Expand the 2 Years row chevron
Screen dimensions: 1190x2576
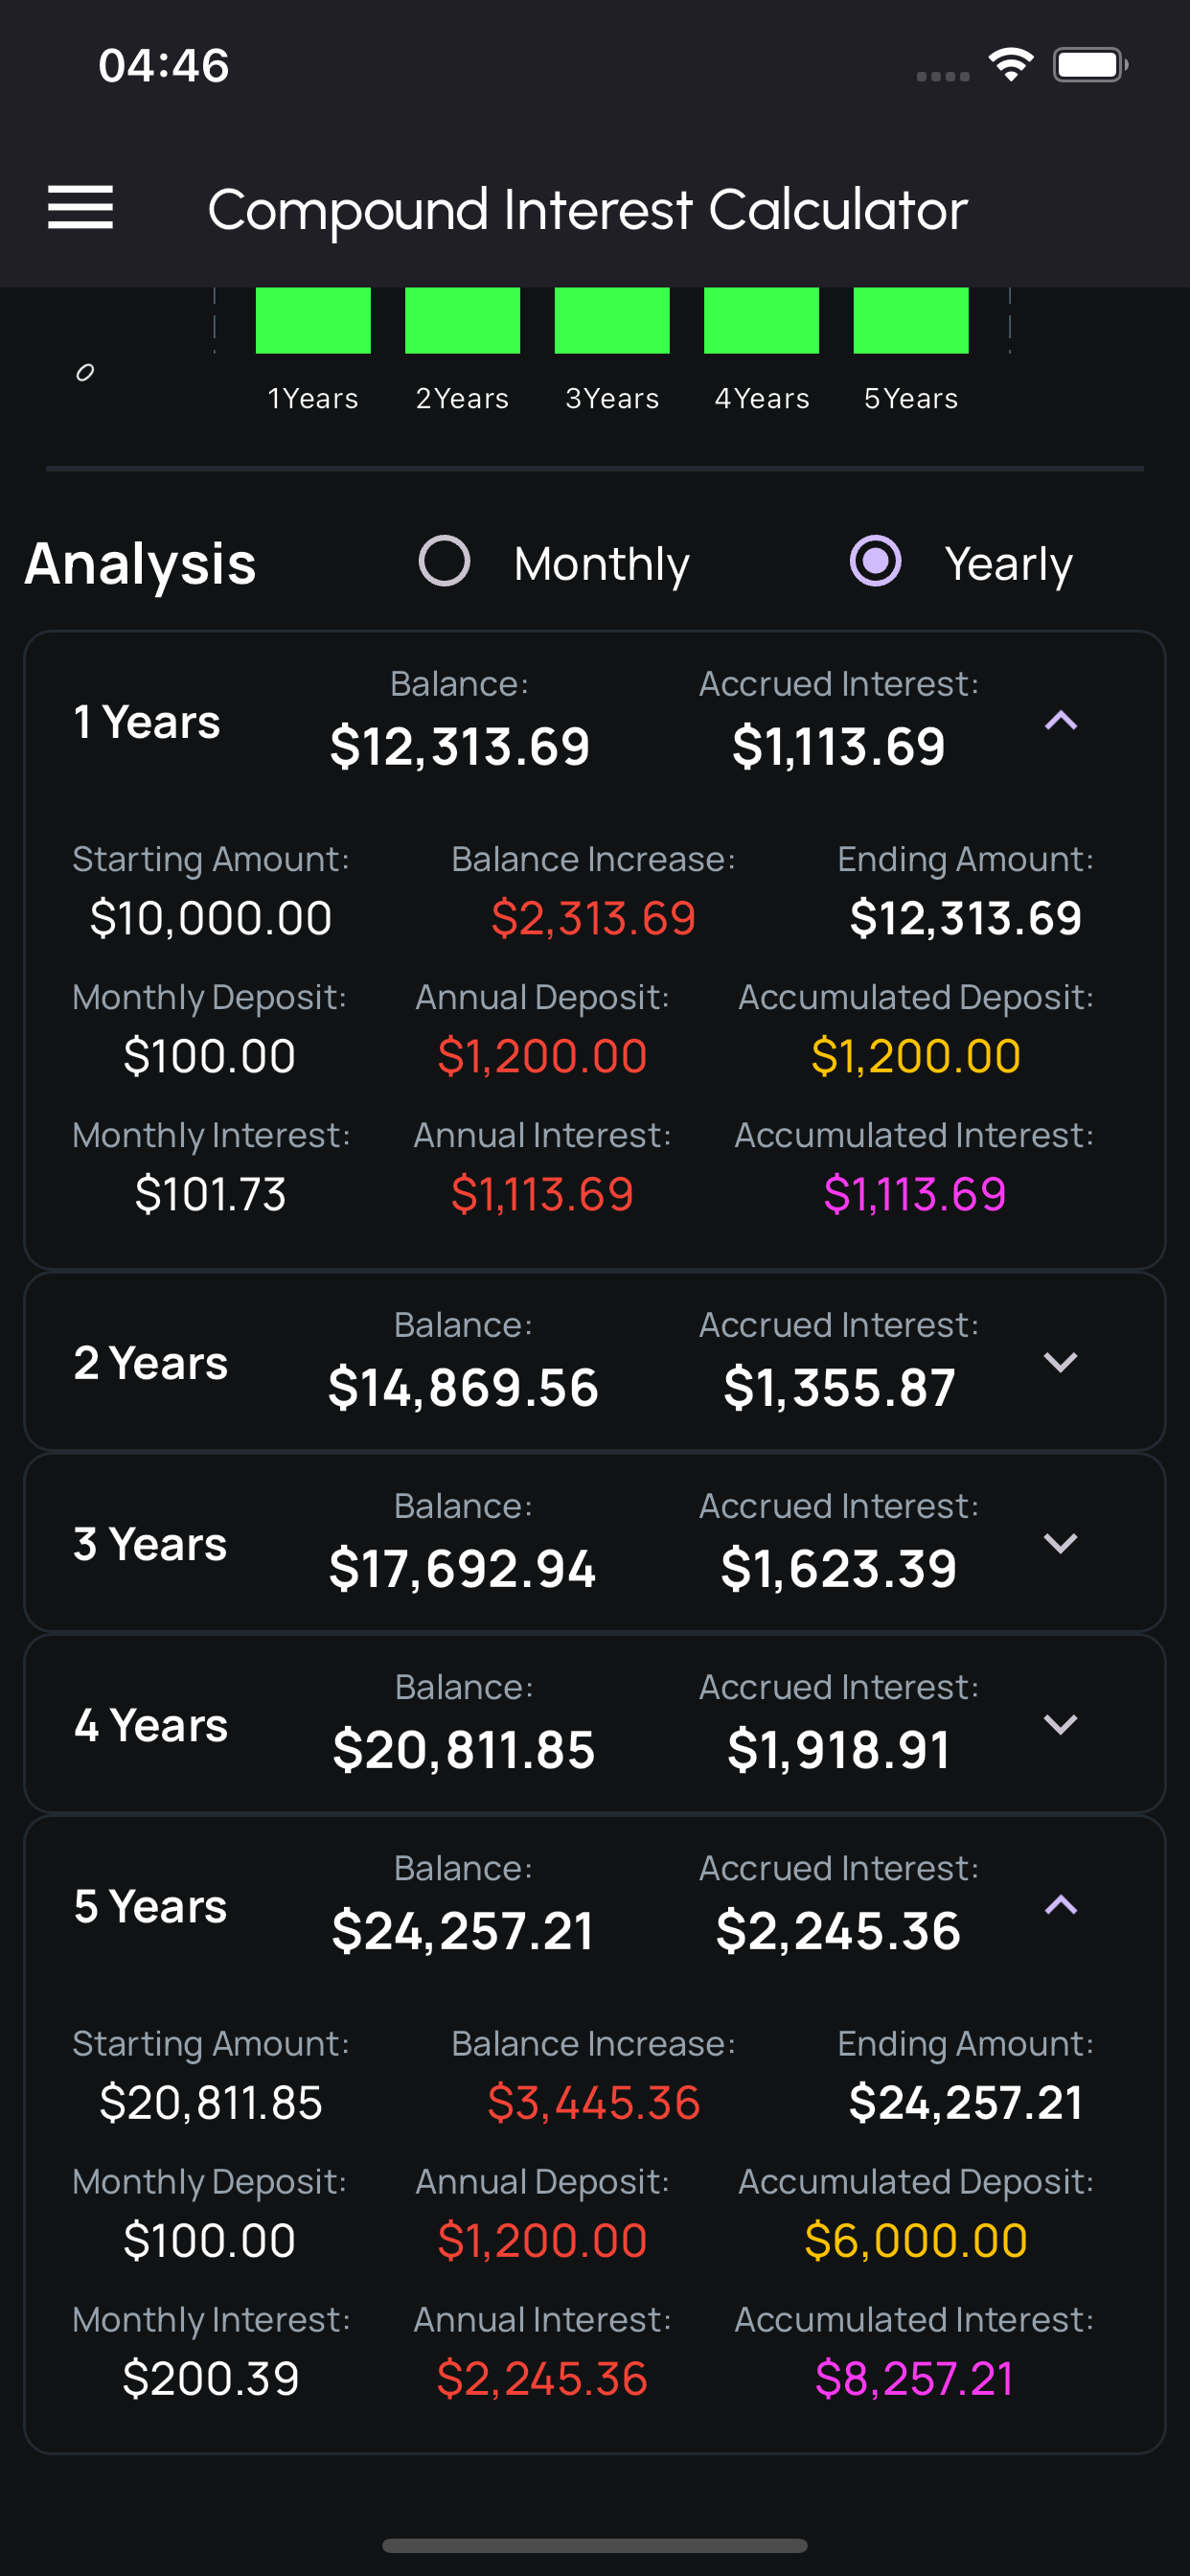pyautogui.click(x=1060, y=1362)
